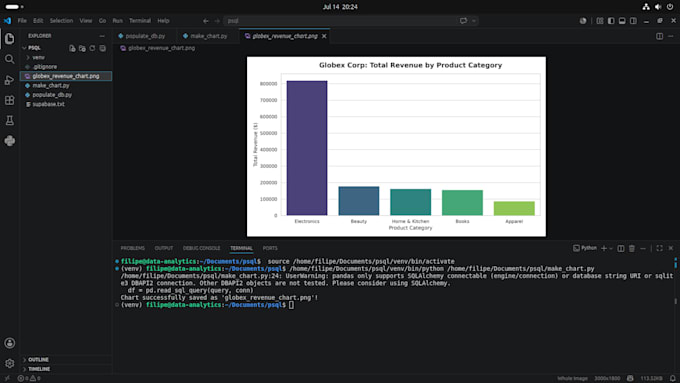The width and height of the screenshot is (680, 383).
Task: Open the Run and Debug view
Action: coord(10,80)
